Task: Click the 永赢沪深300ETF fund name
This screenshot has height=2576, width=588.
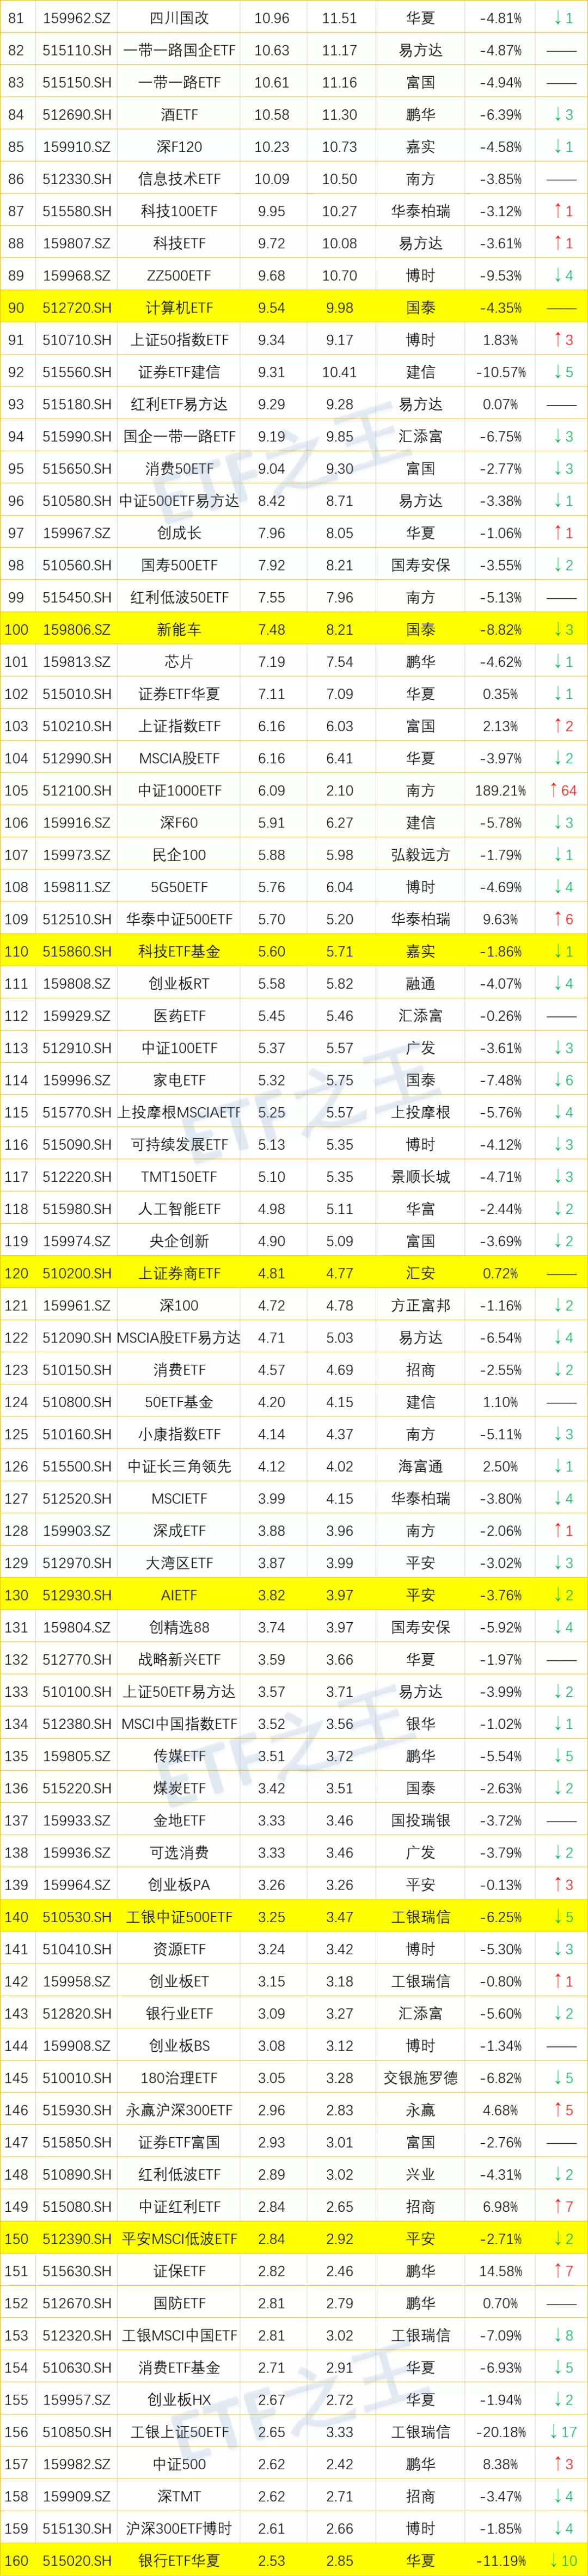Action: (179, 2110)
